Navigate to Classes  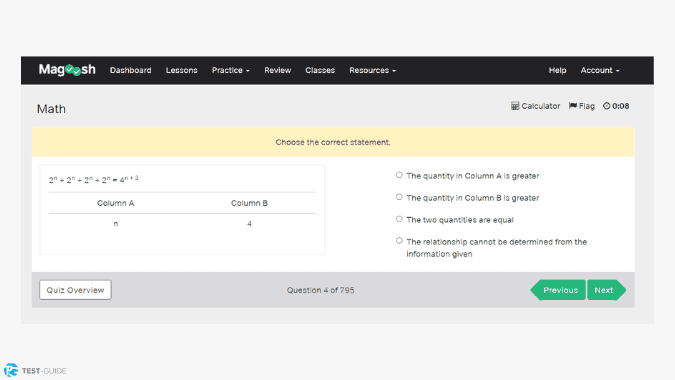pos(320,70)
